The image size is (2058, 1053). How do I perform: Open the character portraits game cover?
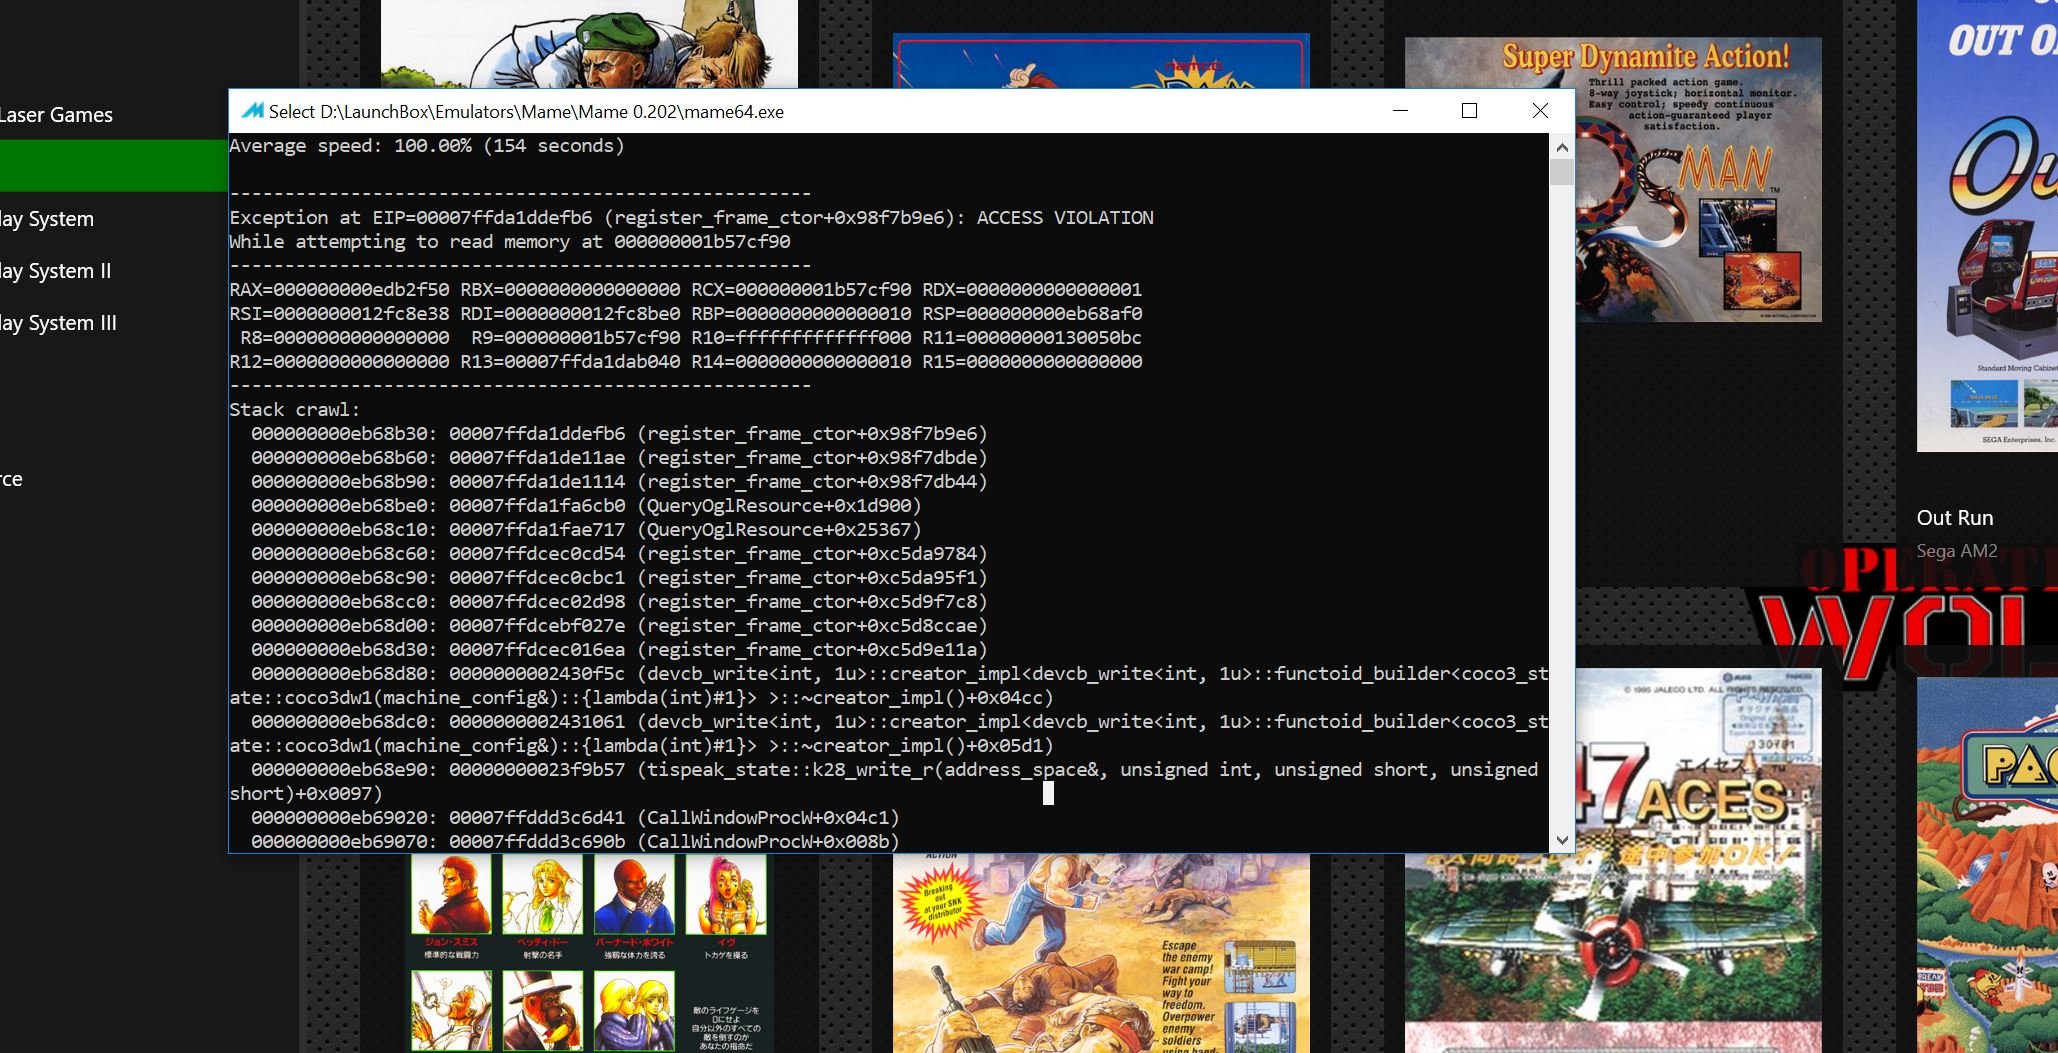[x=589, y=953]
